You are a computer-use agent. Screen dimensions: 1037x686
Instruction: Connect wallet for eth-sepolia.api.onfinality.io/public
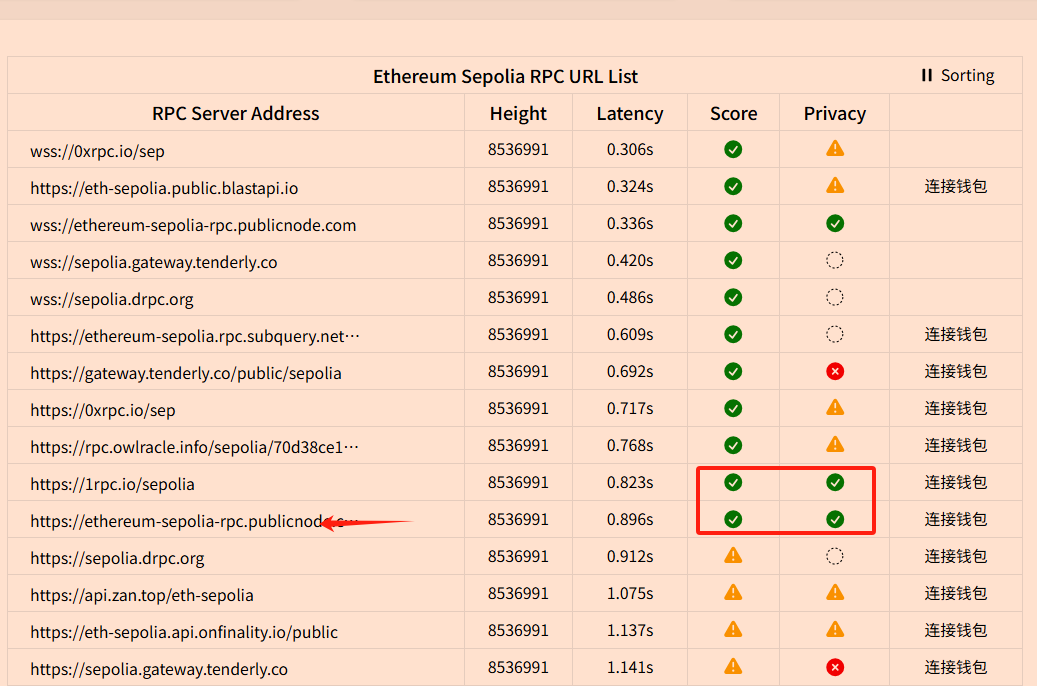[956, 631]
